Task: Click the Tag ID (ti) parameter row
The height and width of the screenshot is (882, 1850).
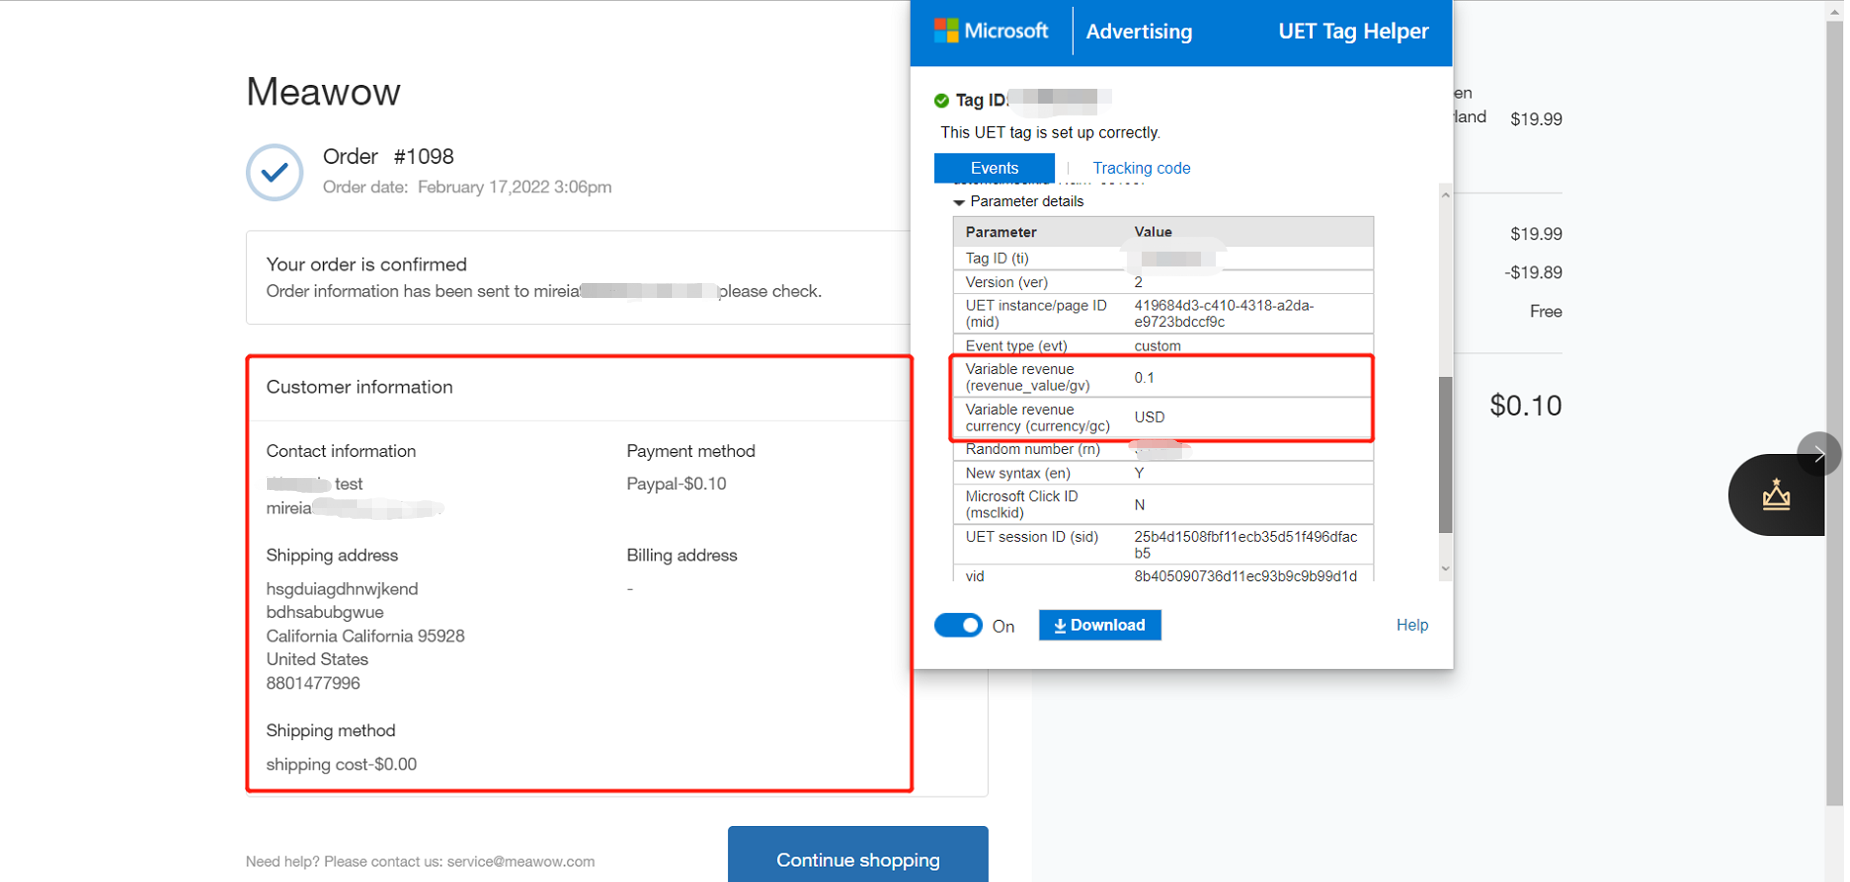Action: [x=1163, y=258]
